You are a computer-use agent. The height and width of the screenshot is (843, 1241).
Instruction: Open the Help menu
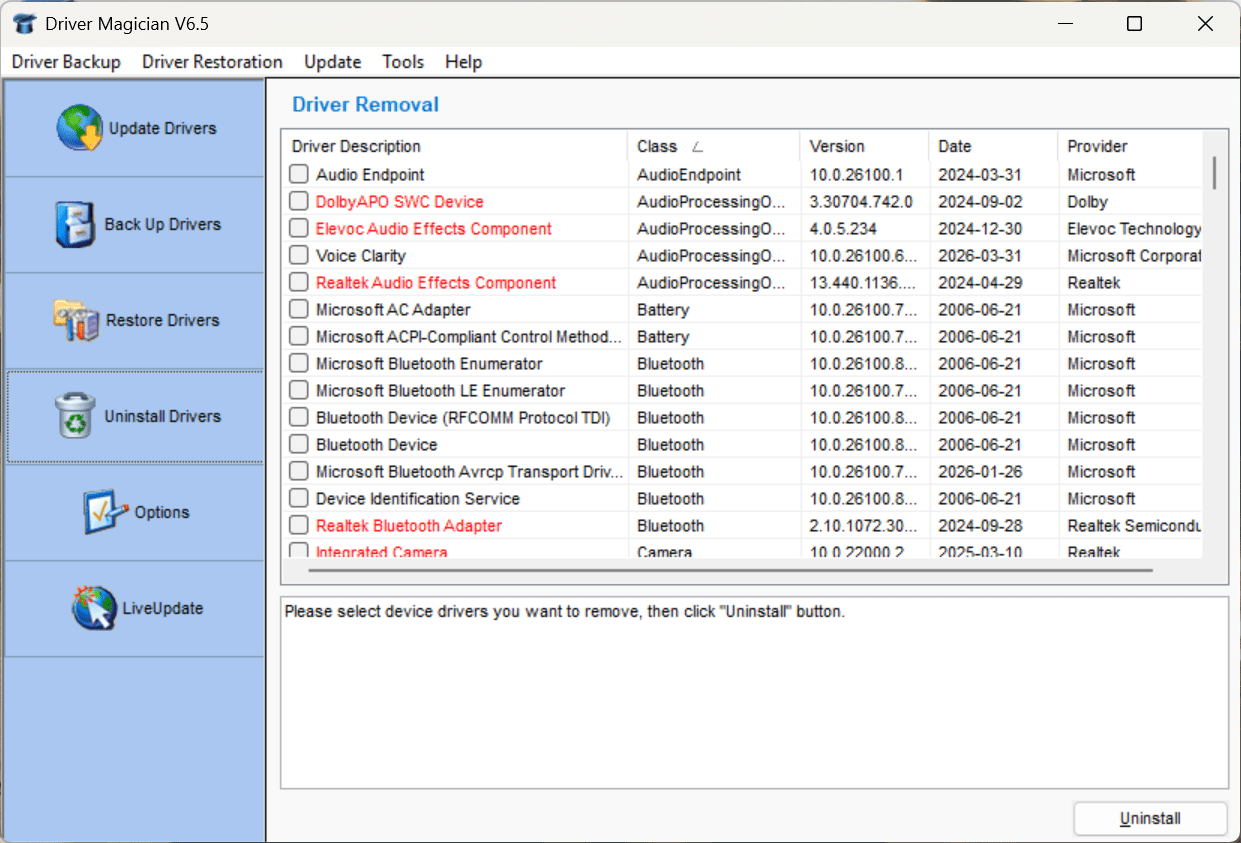(x=464, y=62)
